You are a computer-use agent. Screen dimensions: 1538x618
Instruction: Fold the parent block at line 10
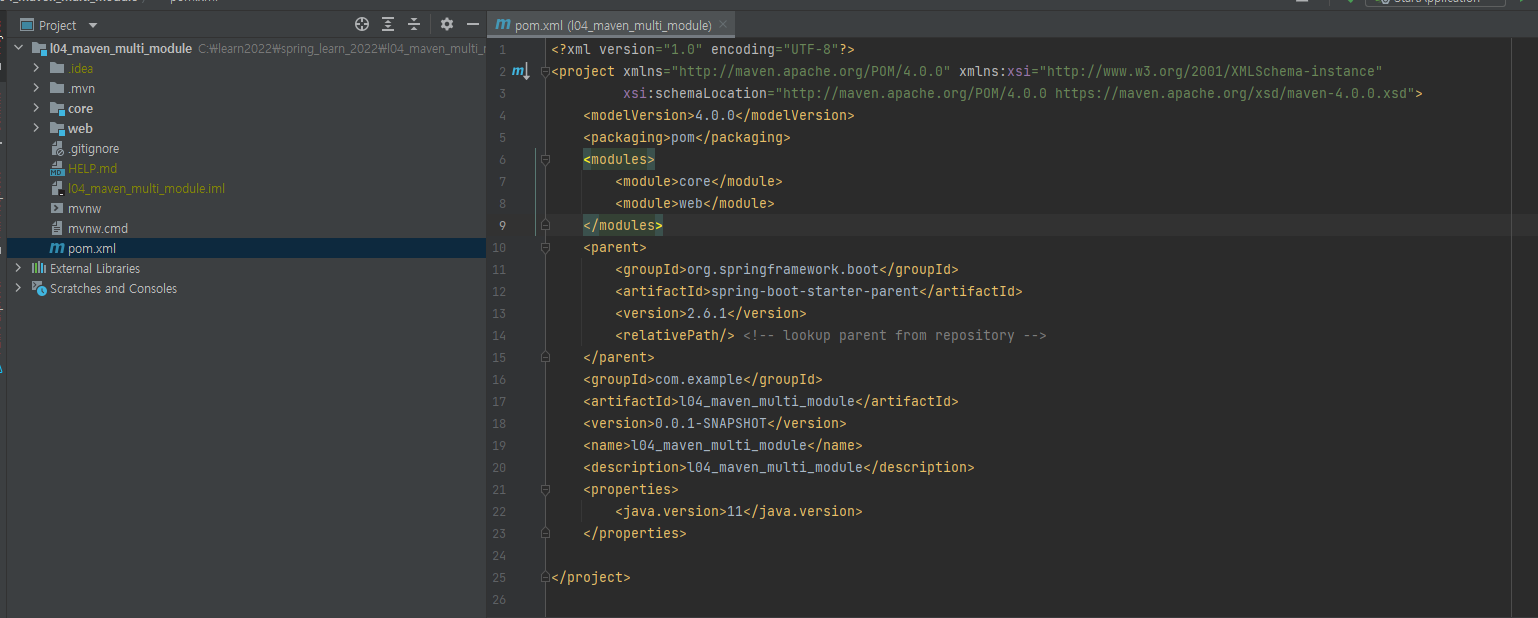click(x=545, y=247)
